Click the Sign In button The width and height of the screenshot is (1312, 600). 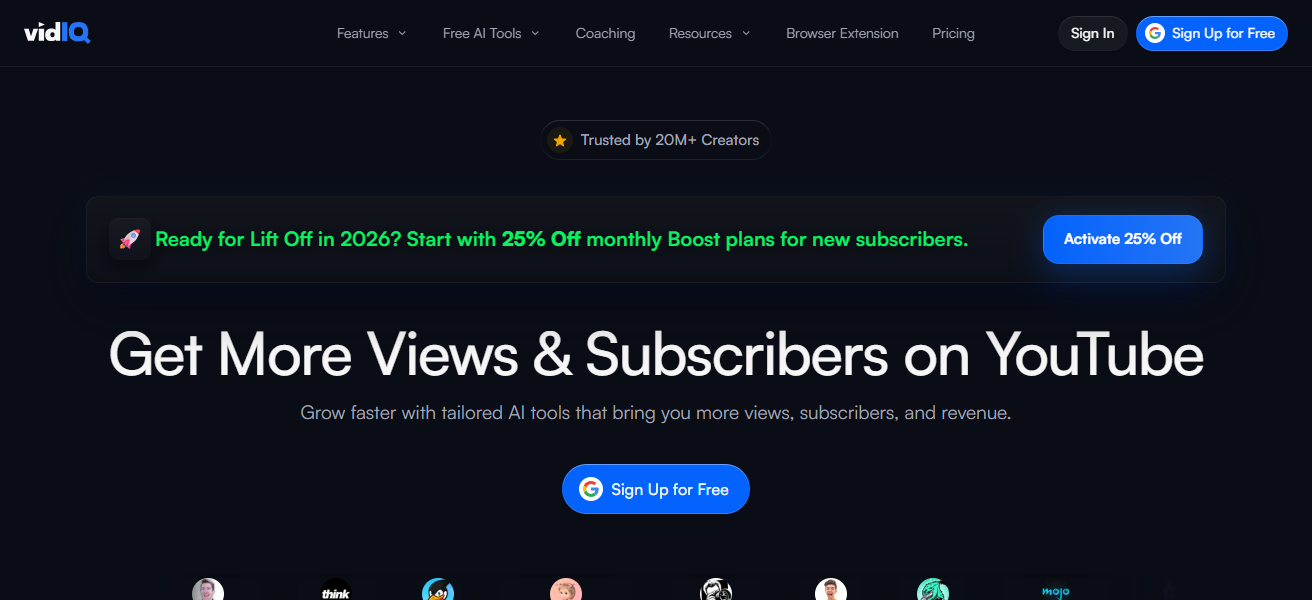(x=1092, y=33)
